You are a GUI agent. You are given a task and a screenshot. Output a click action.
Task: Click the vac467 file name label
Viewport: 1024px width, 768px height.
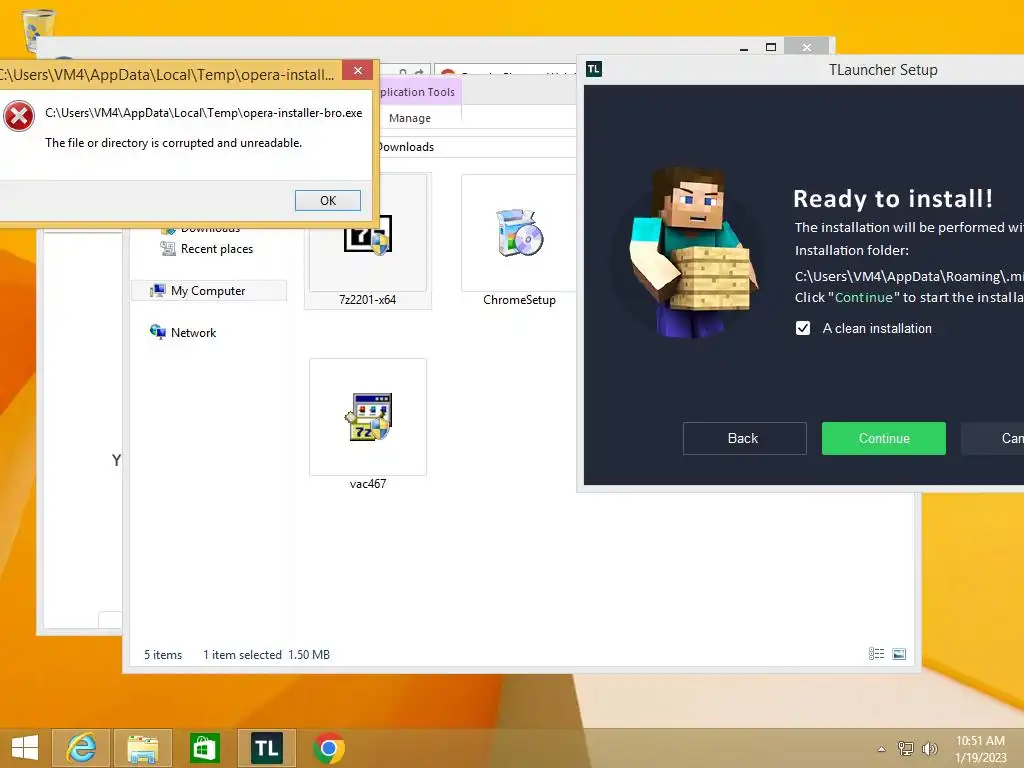click(x=368, y=484)
